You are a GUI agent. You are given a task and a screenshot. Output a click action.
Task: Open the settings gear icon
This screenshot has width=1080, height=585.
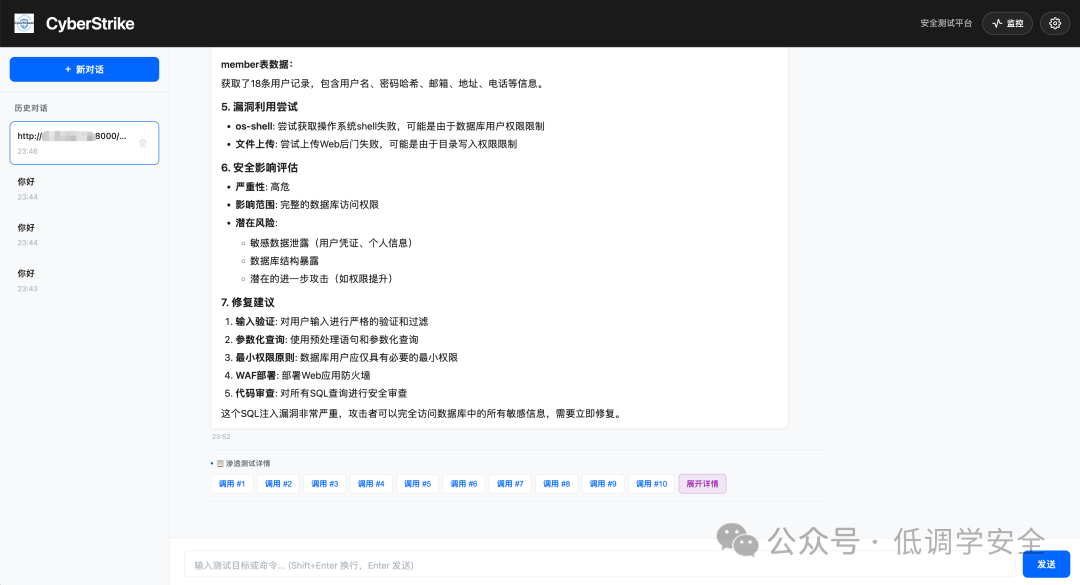[x=1055, y=23]
